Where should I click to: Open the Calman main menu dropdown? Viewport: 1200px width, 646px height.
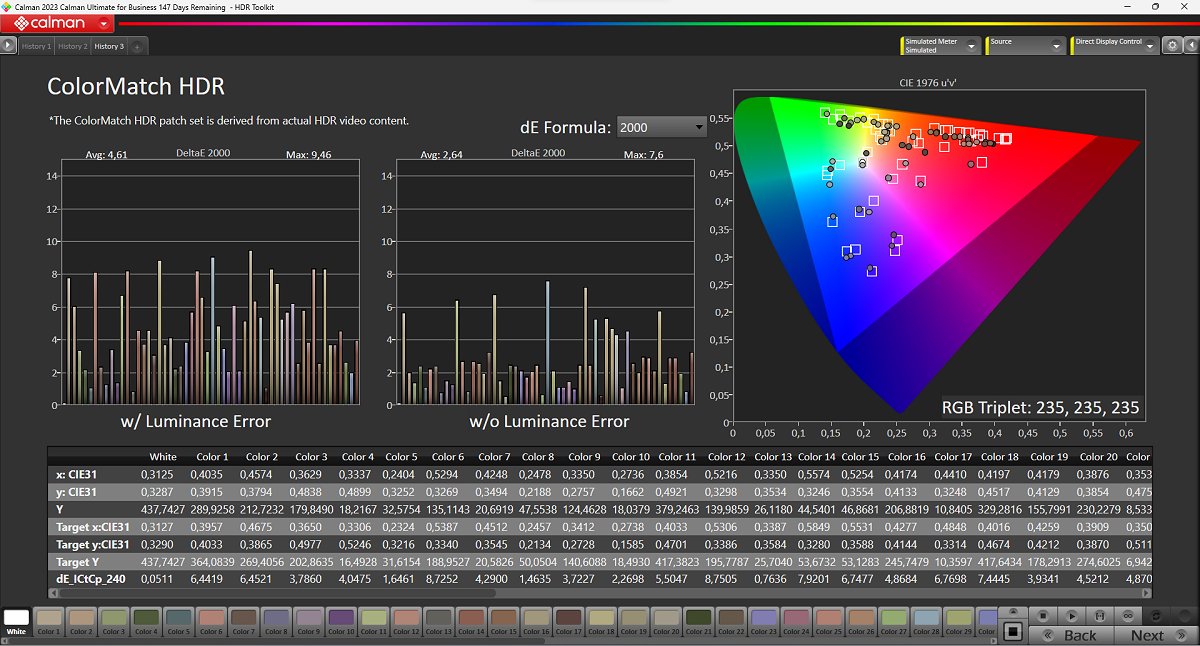click(105, 23)
